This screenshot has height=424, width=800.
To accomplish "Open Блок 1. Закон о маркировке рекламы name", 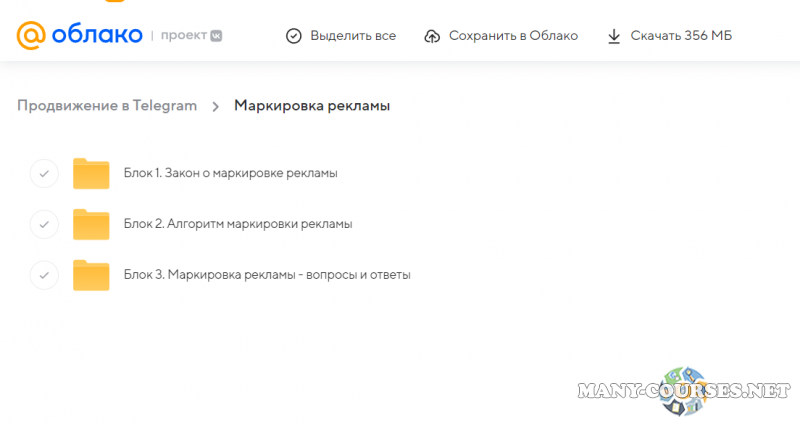I will pyautogui.click(x=230, y=173).
